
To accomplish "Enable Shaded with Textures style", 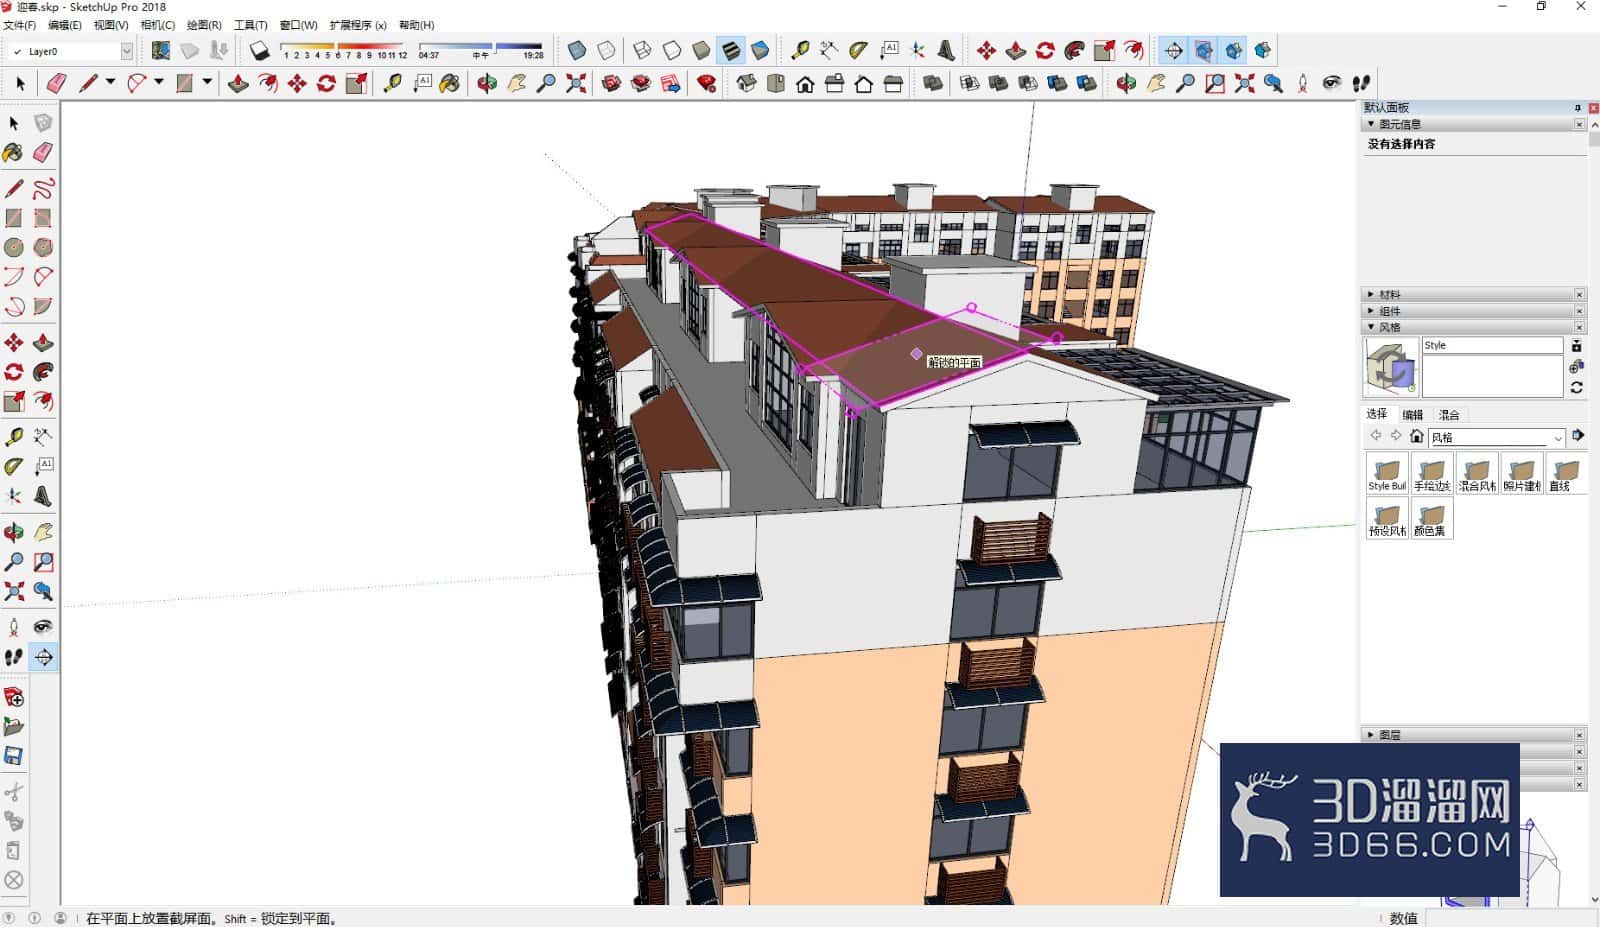I will pos(731,50).
